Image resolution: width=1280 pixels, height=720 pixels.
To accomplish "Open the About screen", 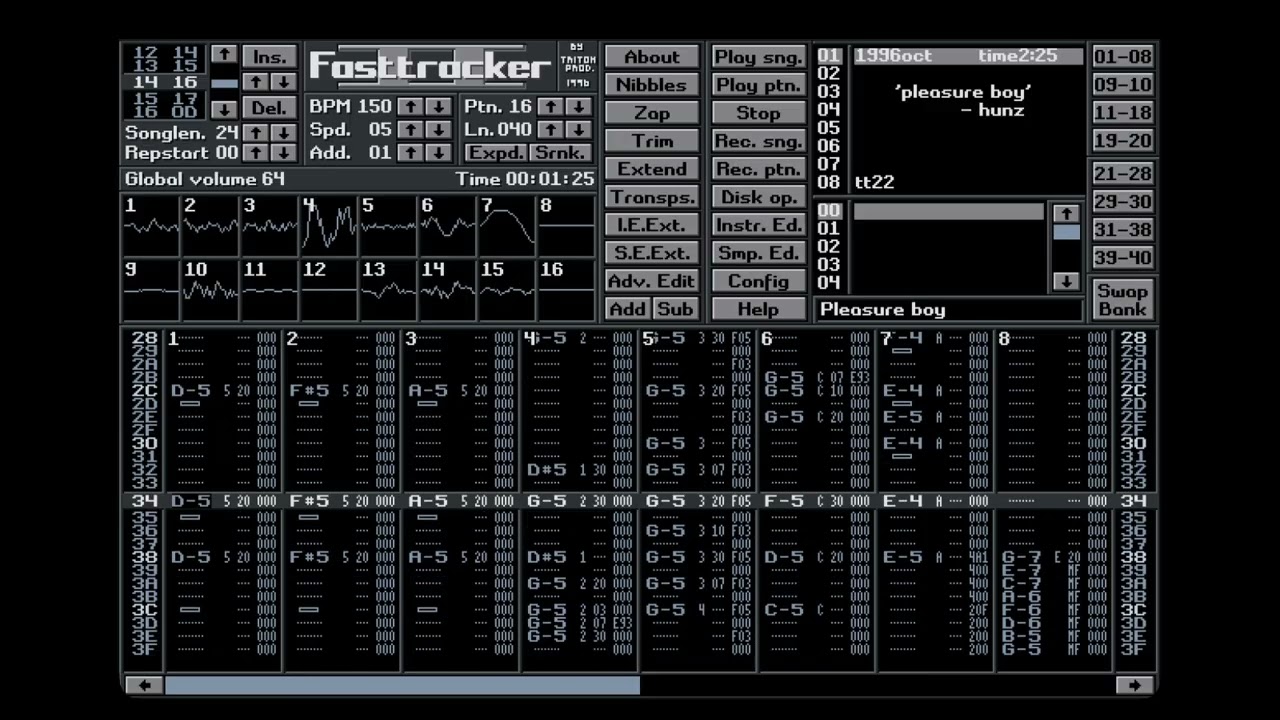I will point(652,57).
